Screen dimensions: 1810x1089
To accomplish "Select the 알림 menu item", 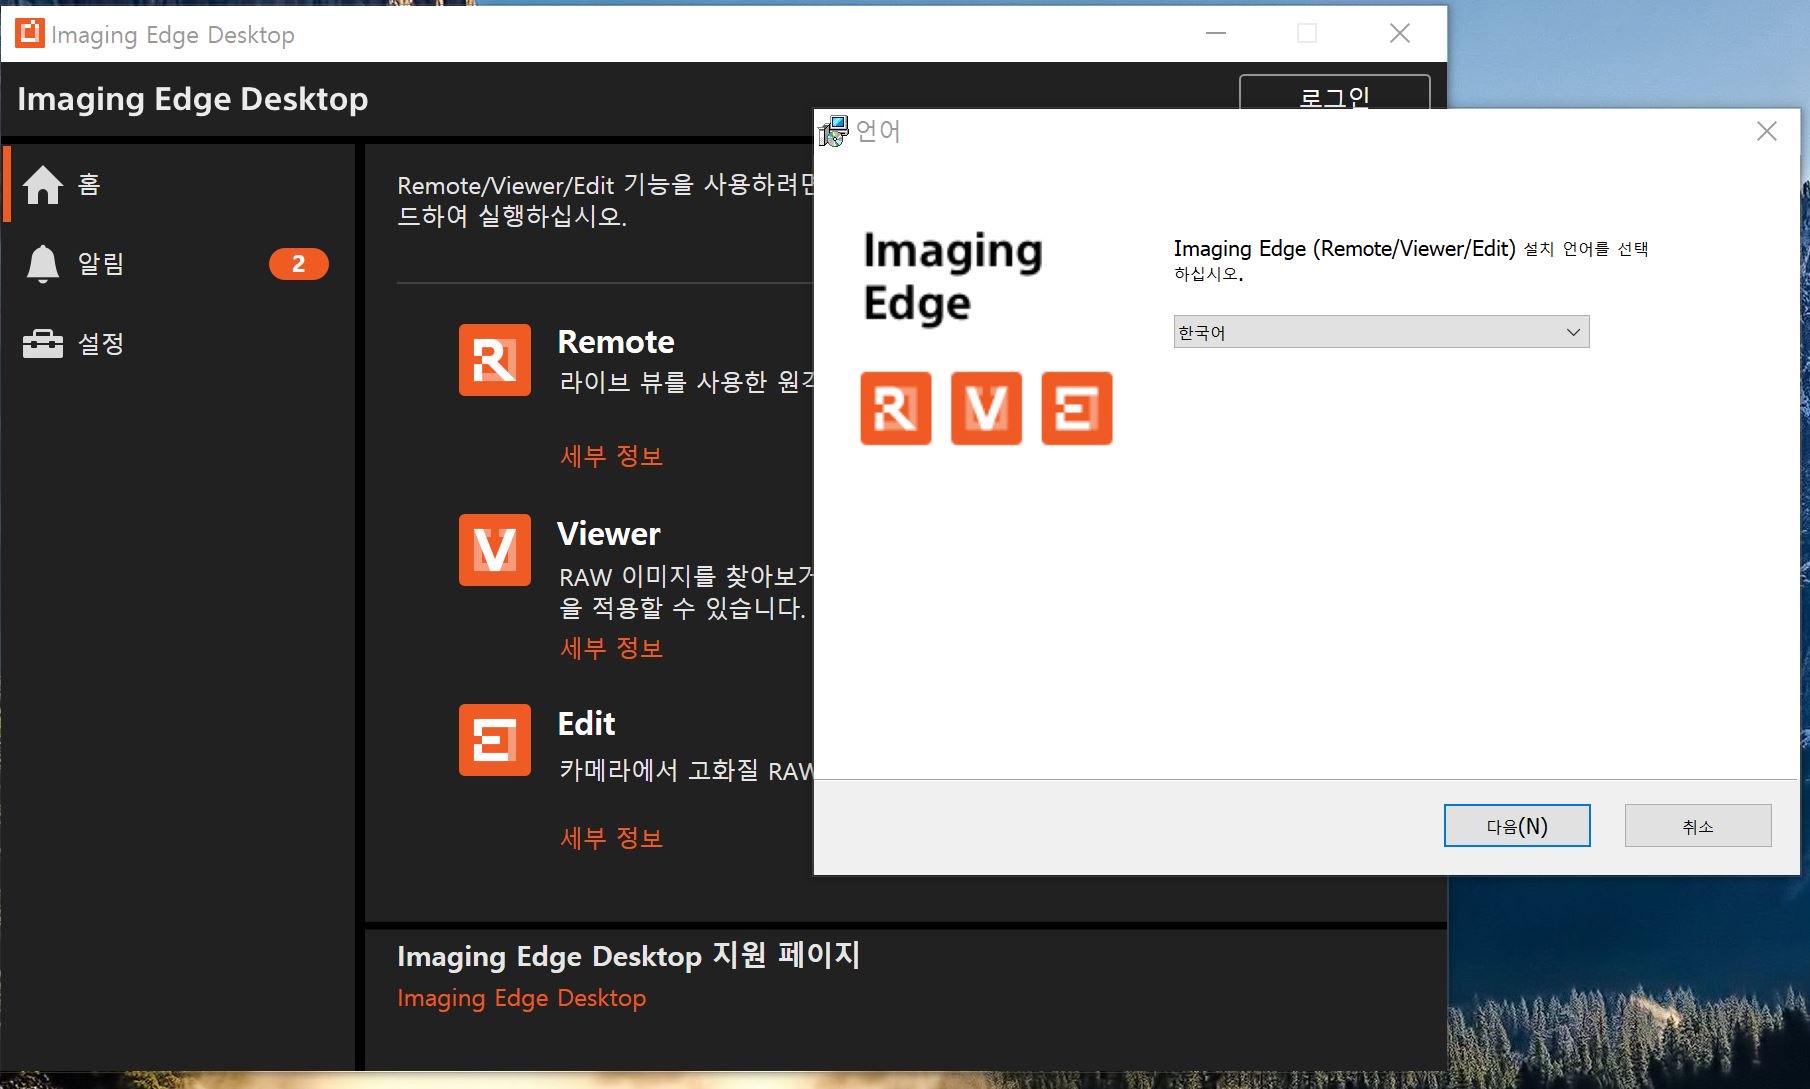I will pyautogui.click(x=178, y=264).
